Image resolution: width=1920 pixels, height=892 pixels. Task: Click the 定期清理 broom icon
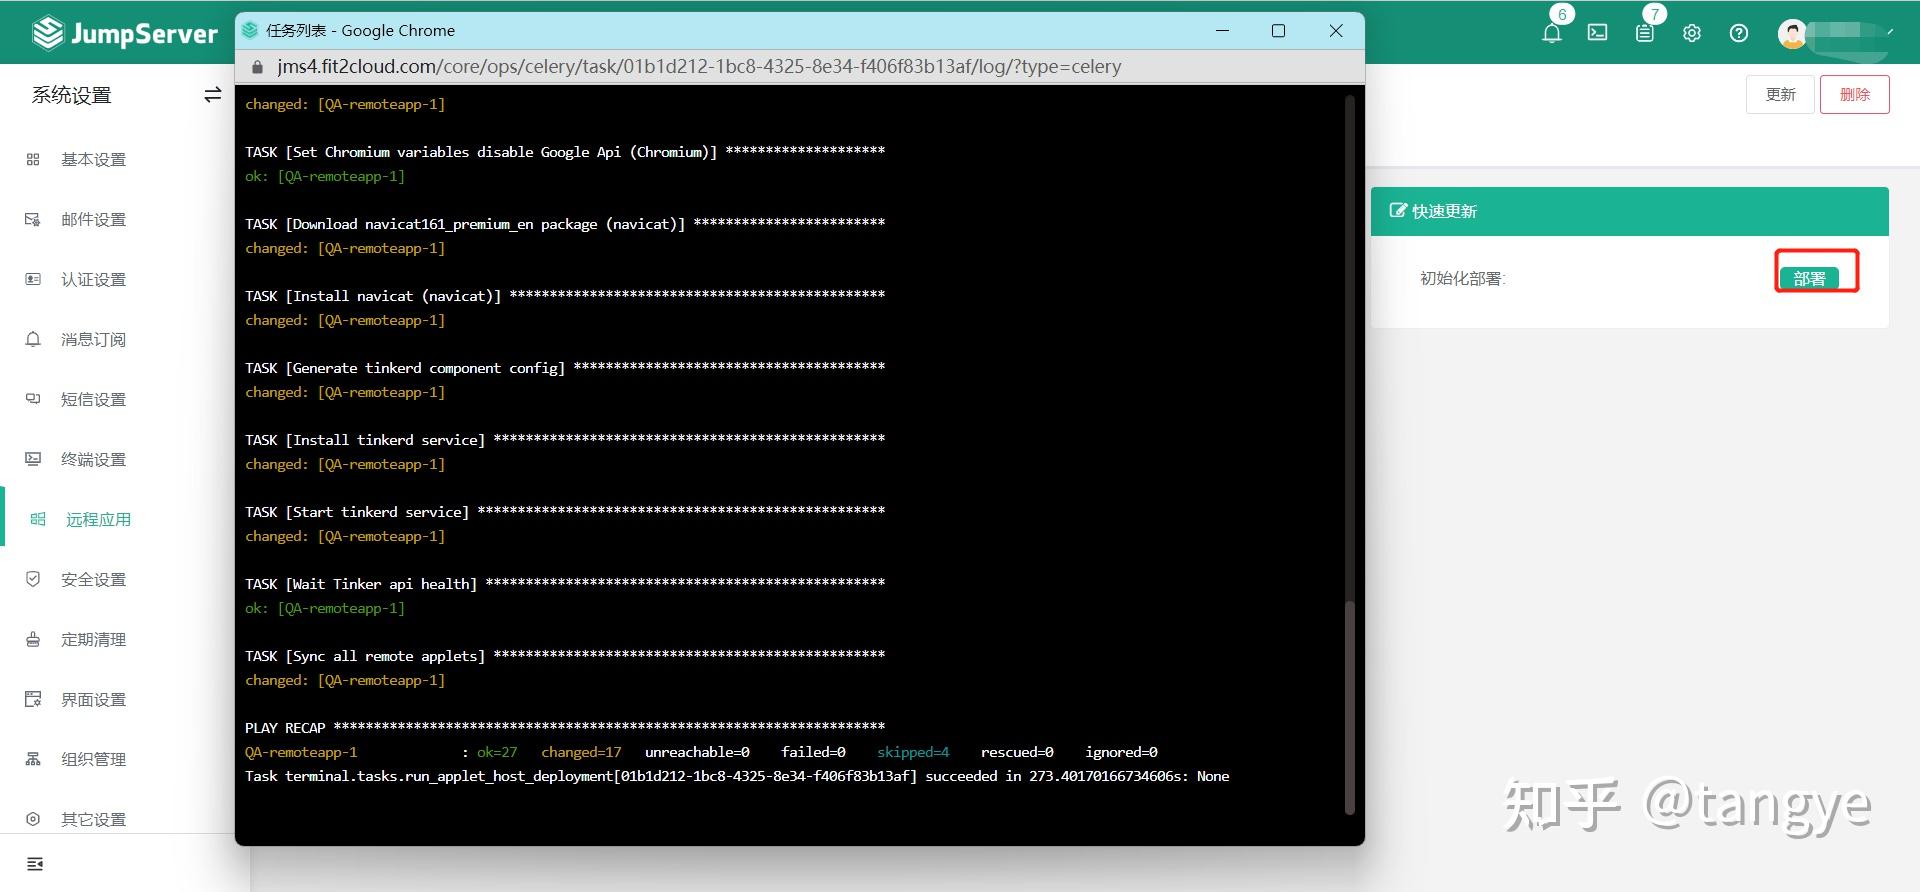pyautogui.click(x=33, y=639)
